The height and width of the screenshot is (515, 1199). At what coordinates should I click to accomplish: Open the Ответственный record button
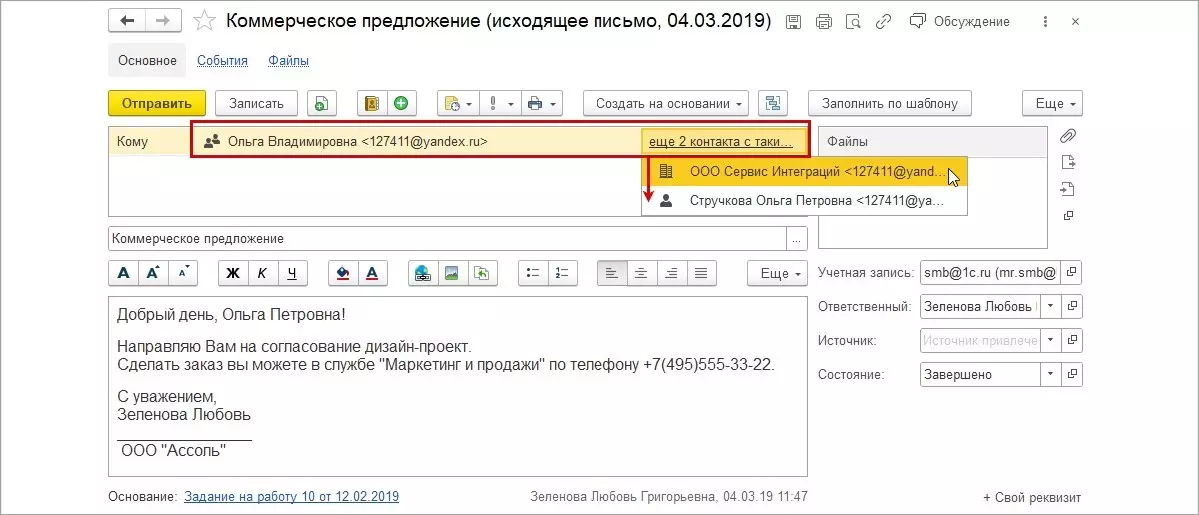1071,306
